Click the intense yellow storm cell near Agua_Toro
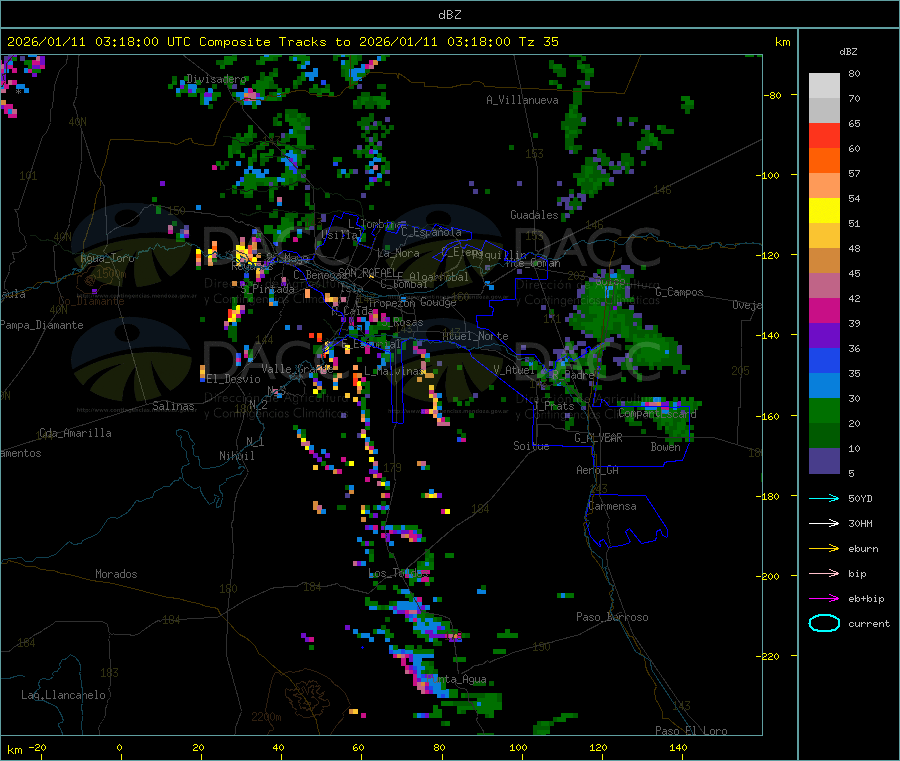Screen dimensions: 900x761 click(247, 253)
